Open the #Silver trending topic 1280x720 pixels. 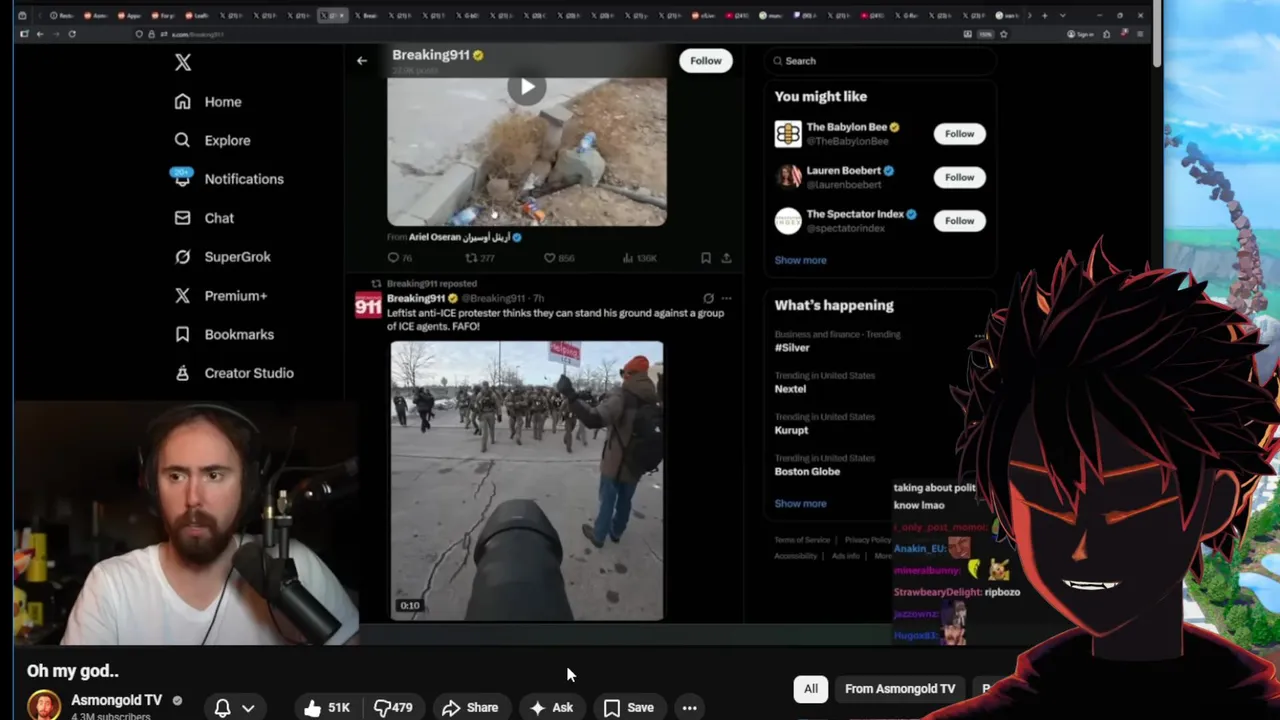click(792, 348)
